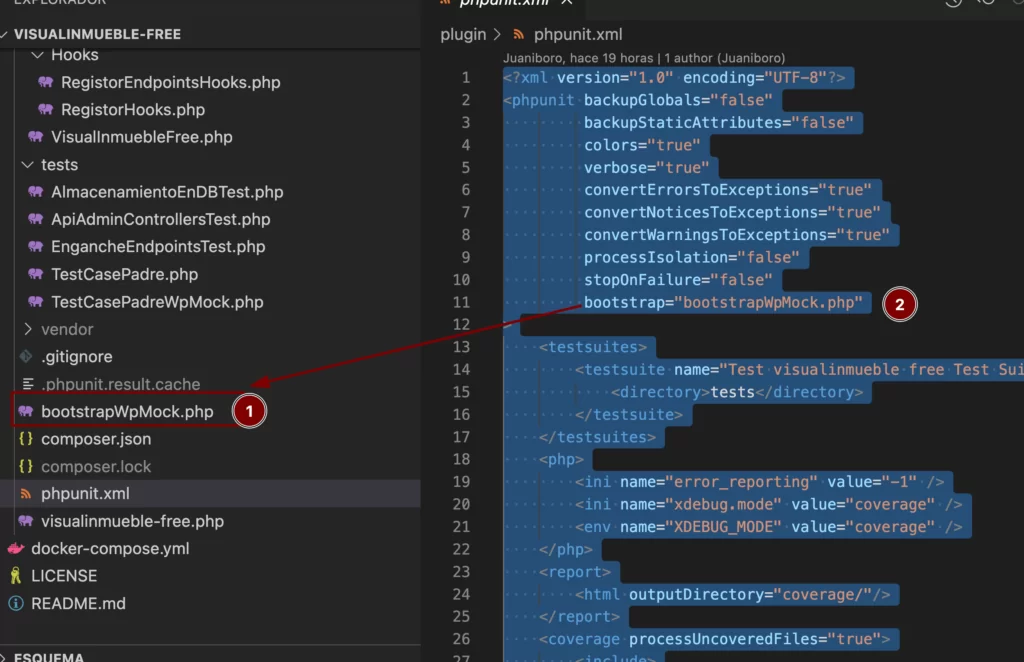Screen dimensions: 1024x662
Task: Click PHP elephant icon of TestCasePadre.php
Action: (x=35, y=274)
